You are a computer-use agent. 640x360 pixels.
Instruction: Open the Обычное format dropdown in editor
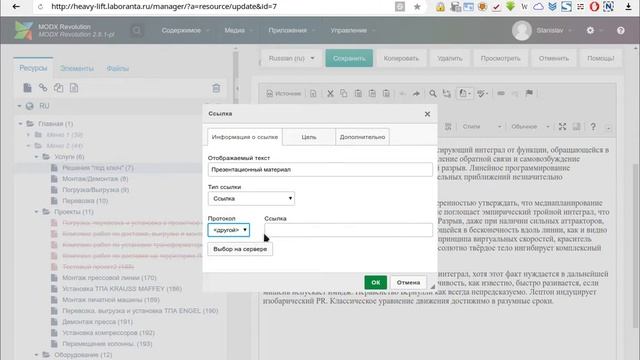click(530, 127)
